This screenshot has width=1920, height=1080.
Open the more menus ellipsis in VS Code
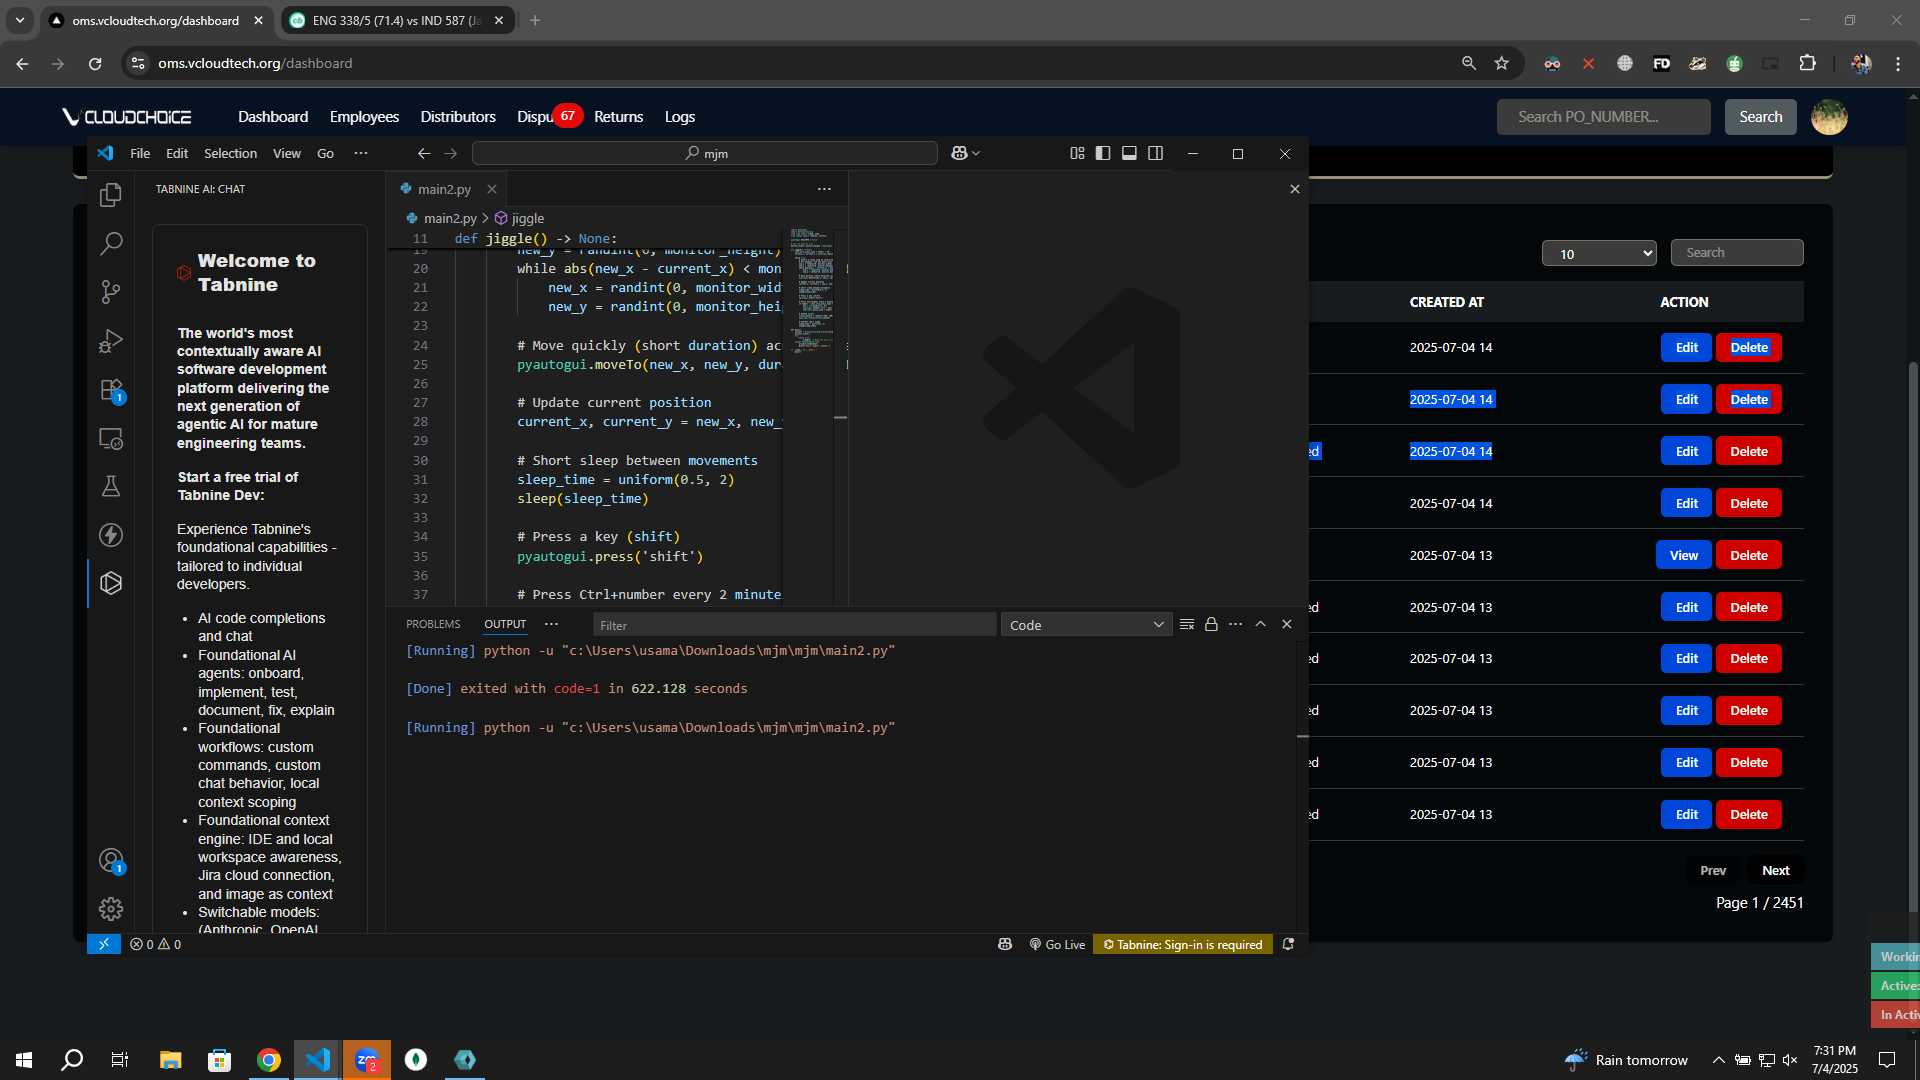[361, 153]
